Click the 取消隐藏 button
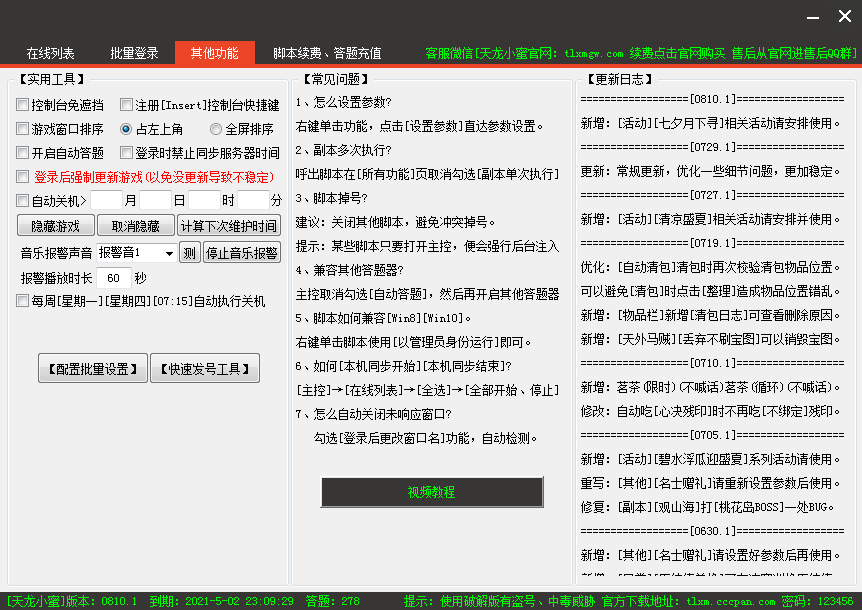Screen dimensions: 862x610 (x=136, y=226)
